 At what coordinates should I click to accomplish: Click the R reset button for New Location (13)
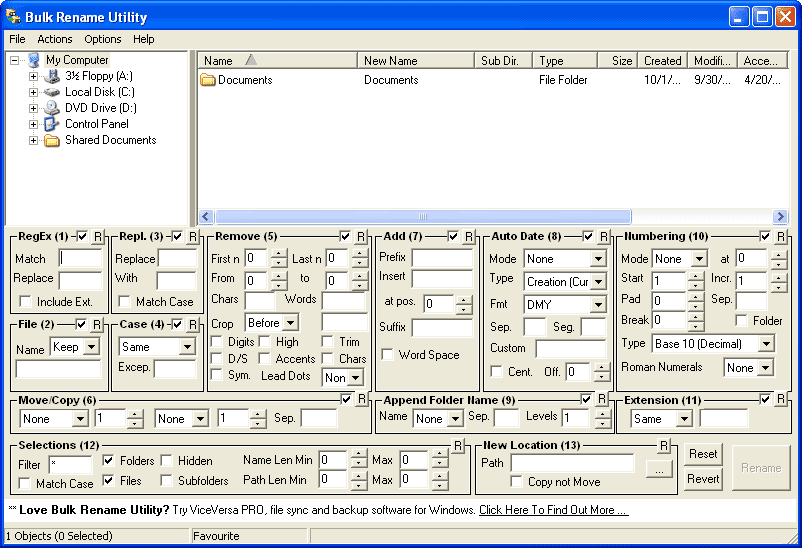point(663,446)
